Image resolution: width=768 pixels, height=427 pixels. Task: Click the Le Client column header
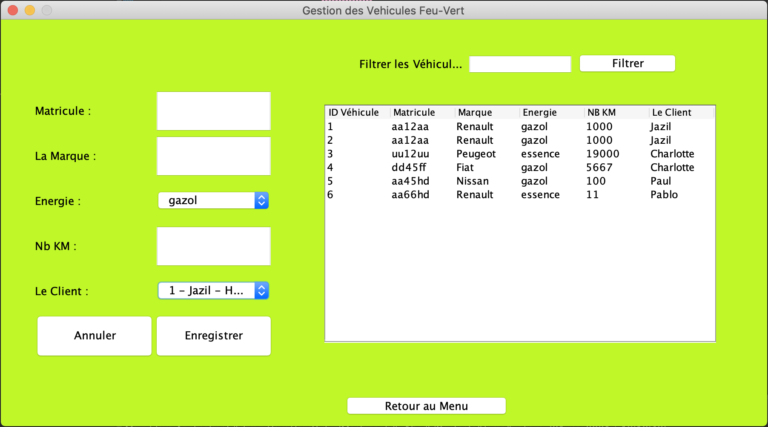click(x=680, y=113)
